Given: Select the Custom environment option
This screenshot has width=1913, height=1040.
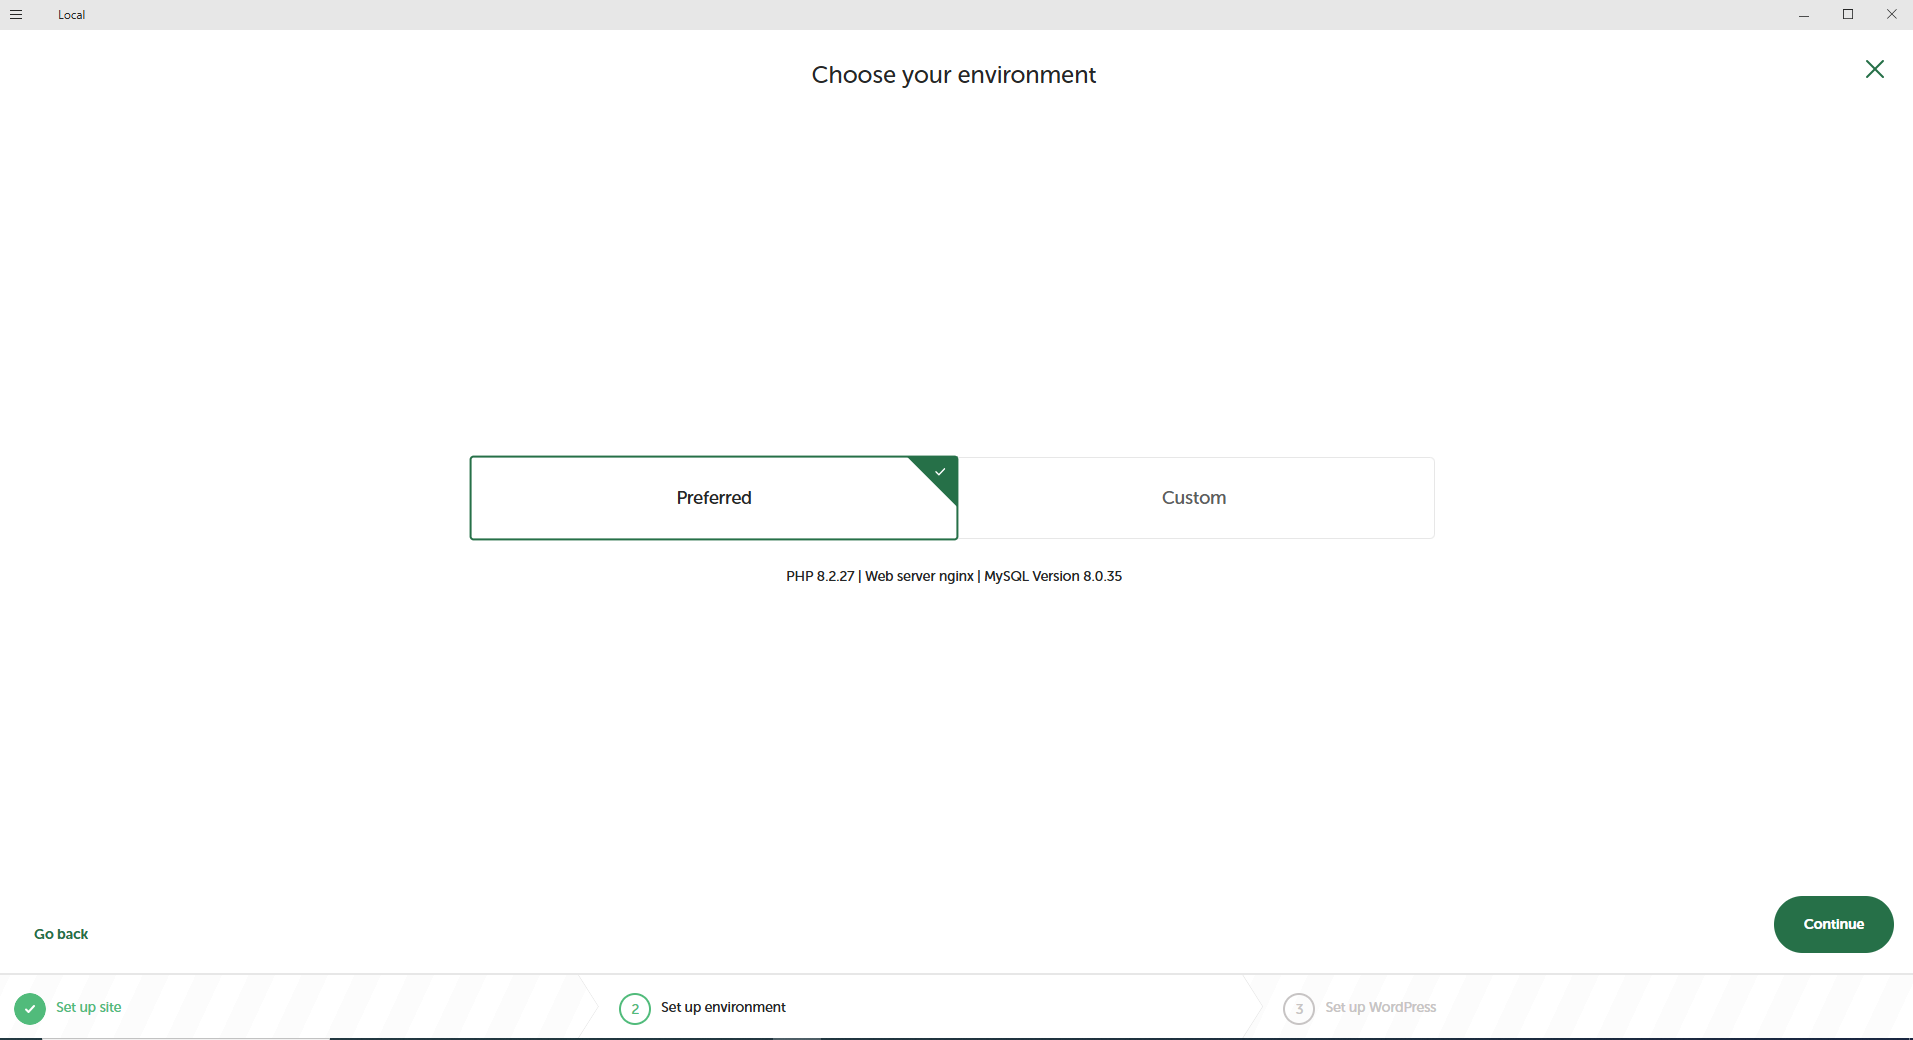Looking at the screenshot, I should point(1194,497).
